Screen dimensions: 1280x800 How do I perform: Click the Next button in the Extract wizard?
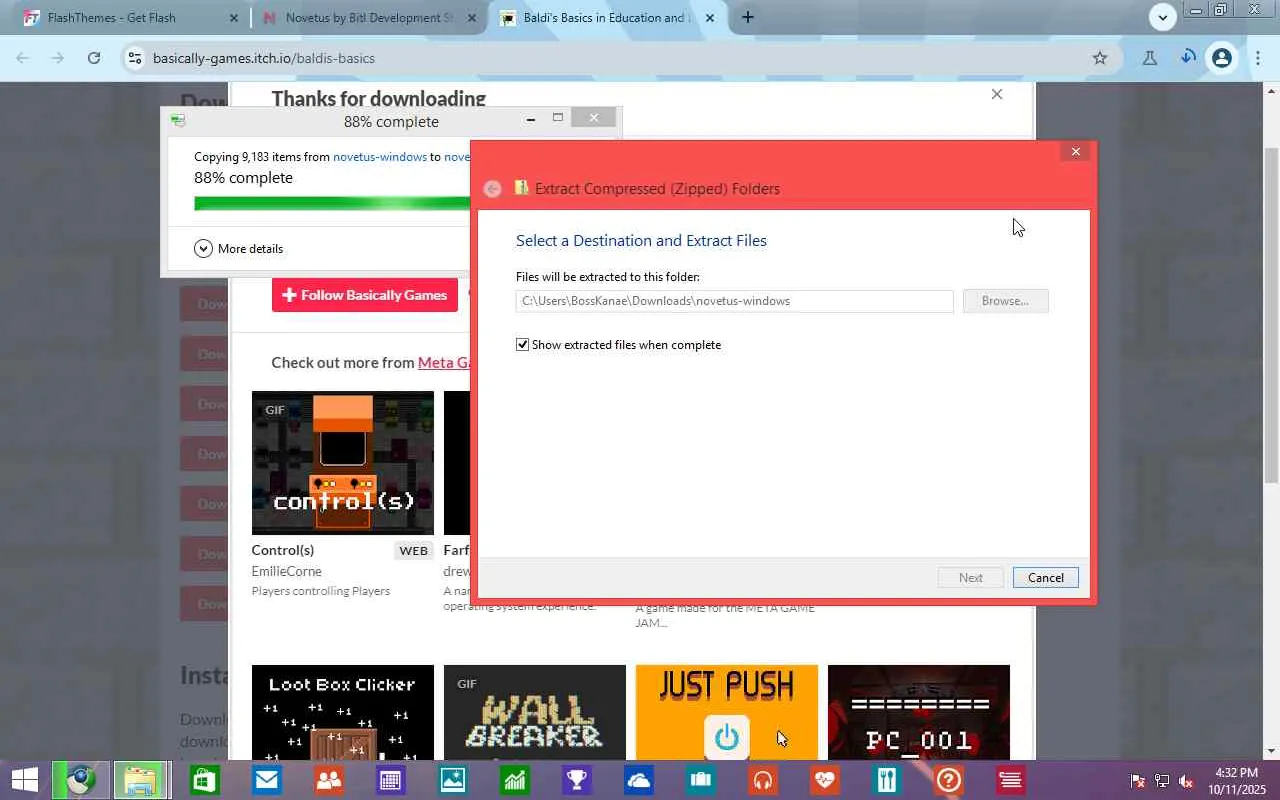coord(970,578)
